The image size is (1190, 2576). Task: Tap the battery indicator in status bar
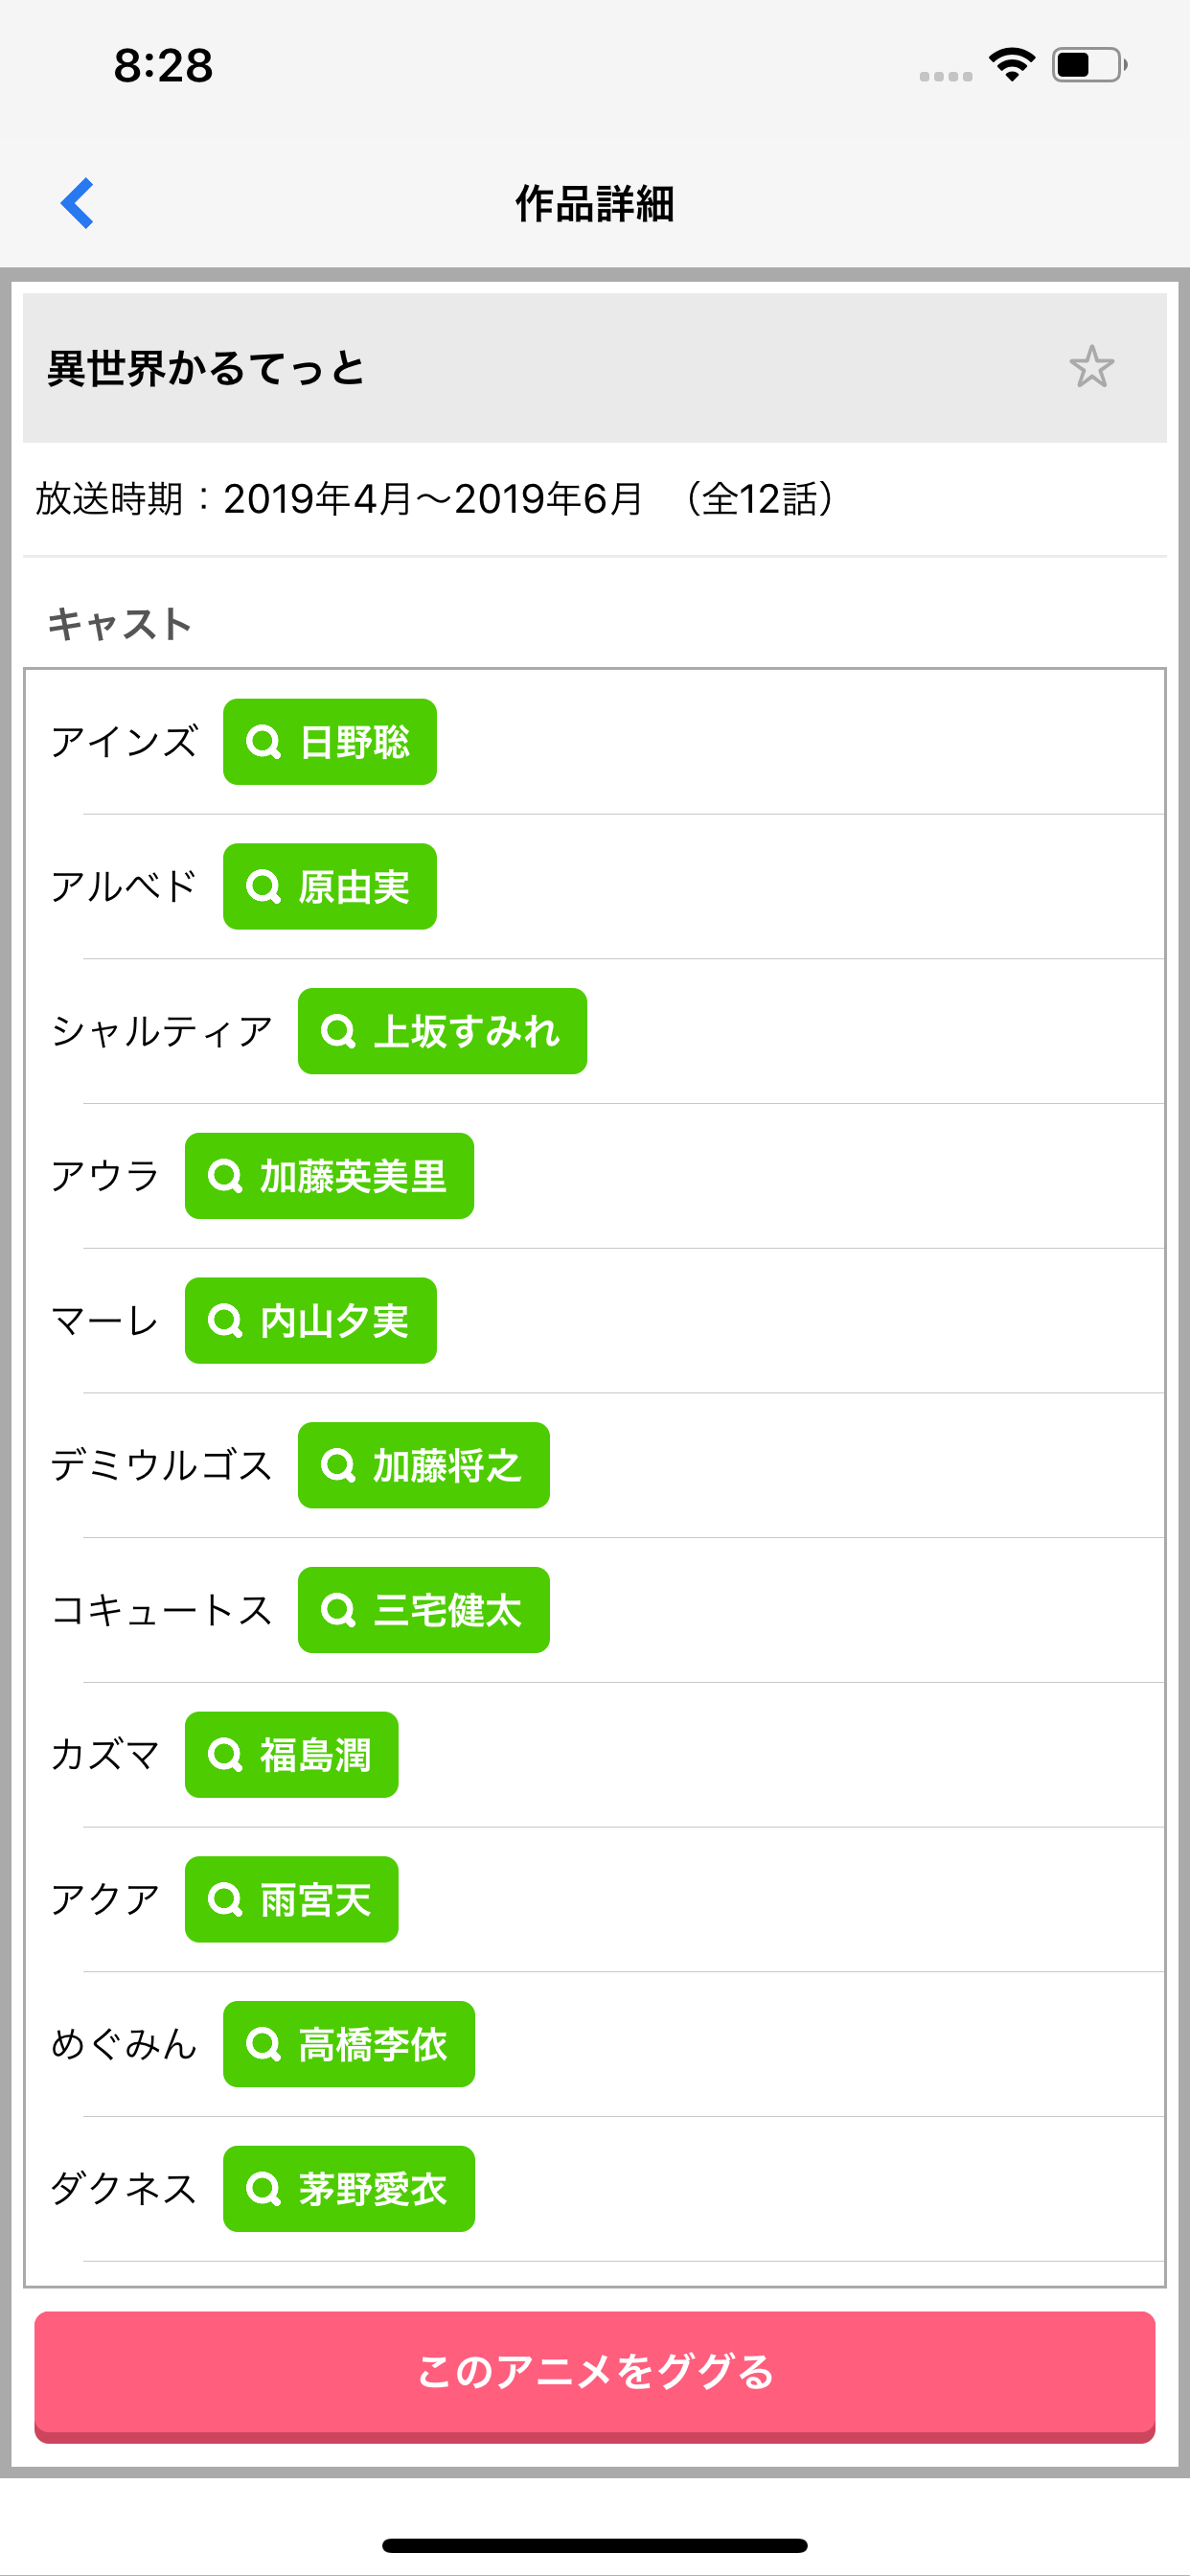click(1089, 65)
